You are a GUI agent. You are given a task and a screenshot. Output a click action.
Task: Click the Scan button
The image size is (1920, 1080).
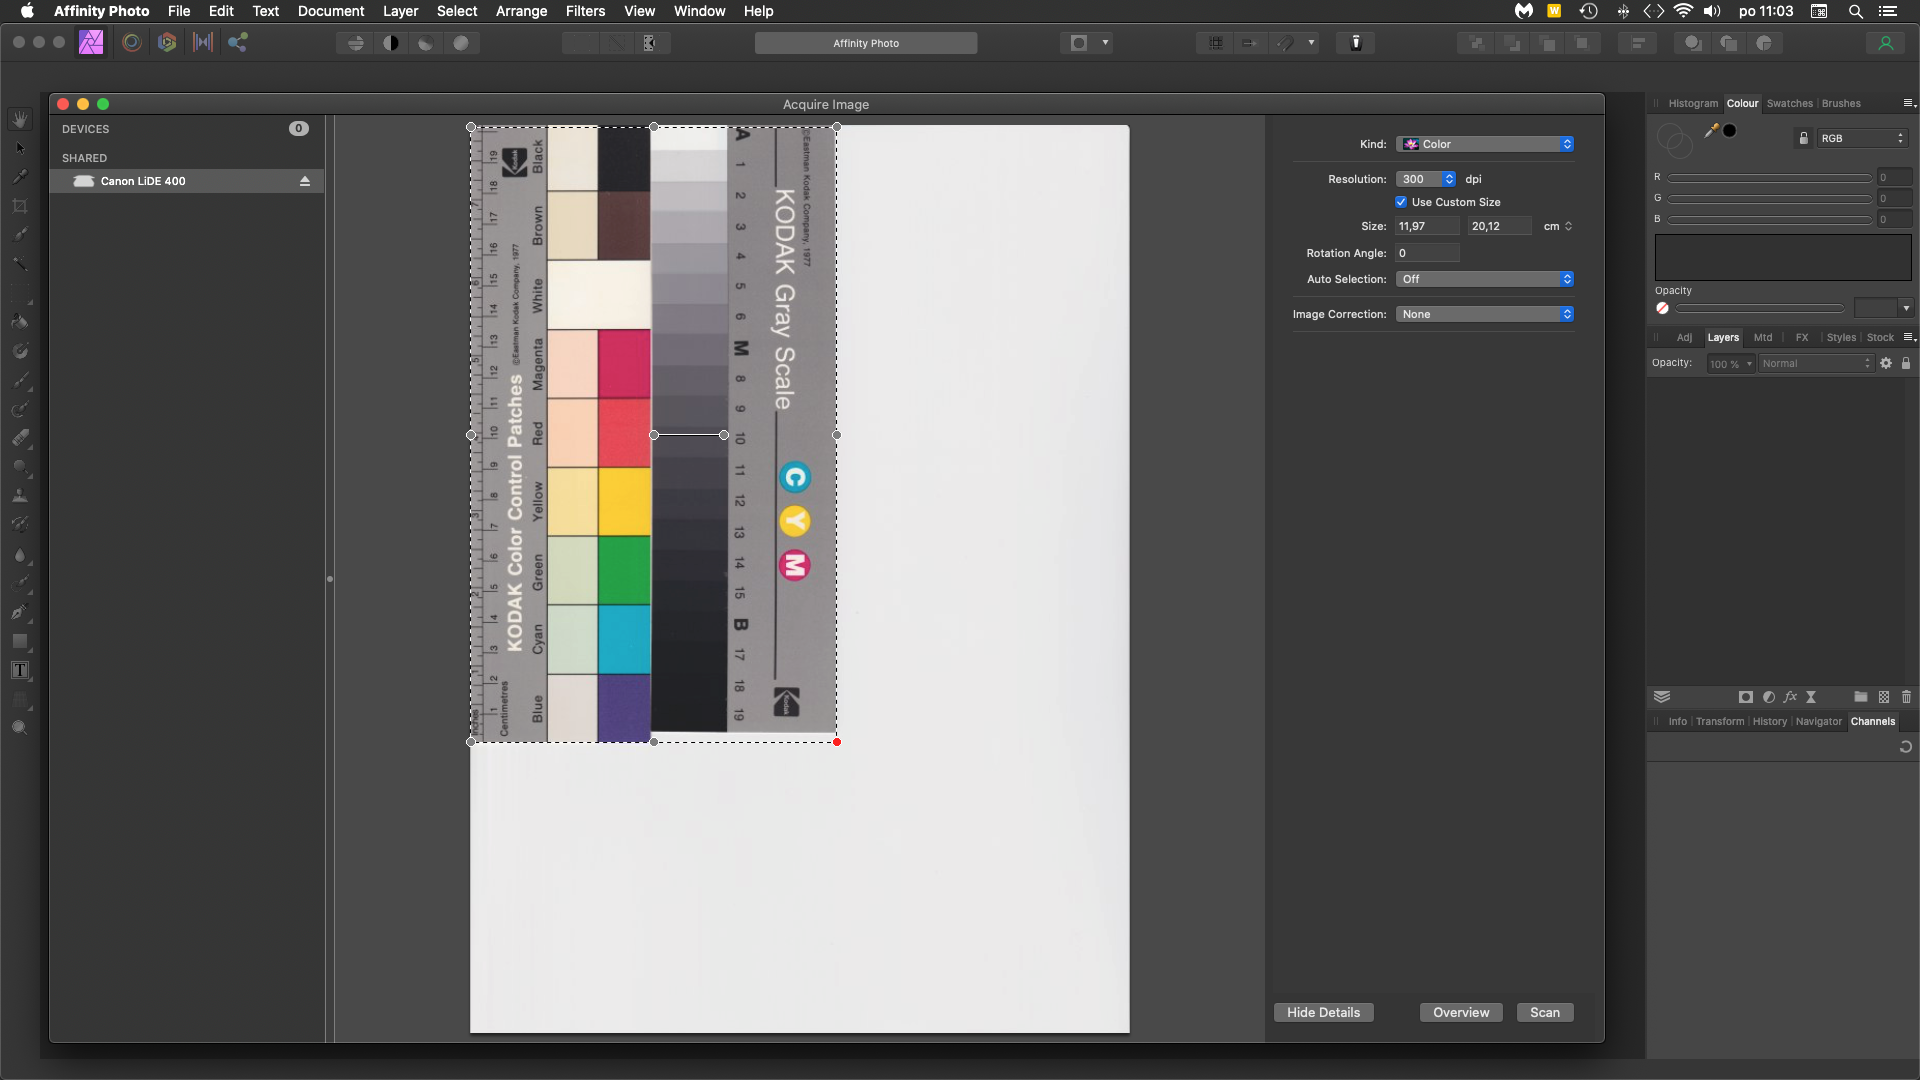click(1545, 1012)
